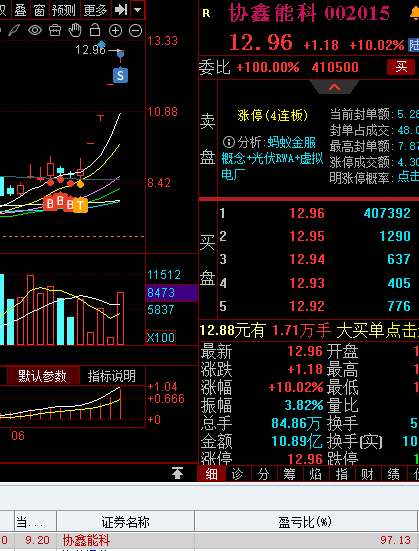Click the 涨停(4连板) label
Screen dimensions: 419x551
(x=273, y=115)
